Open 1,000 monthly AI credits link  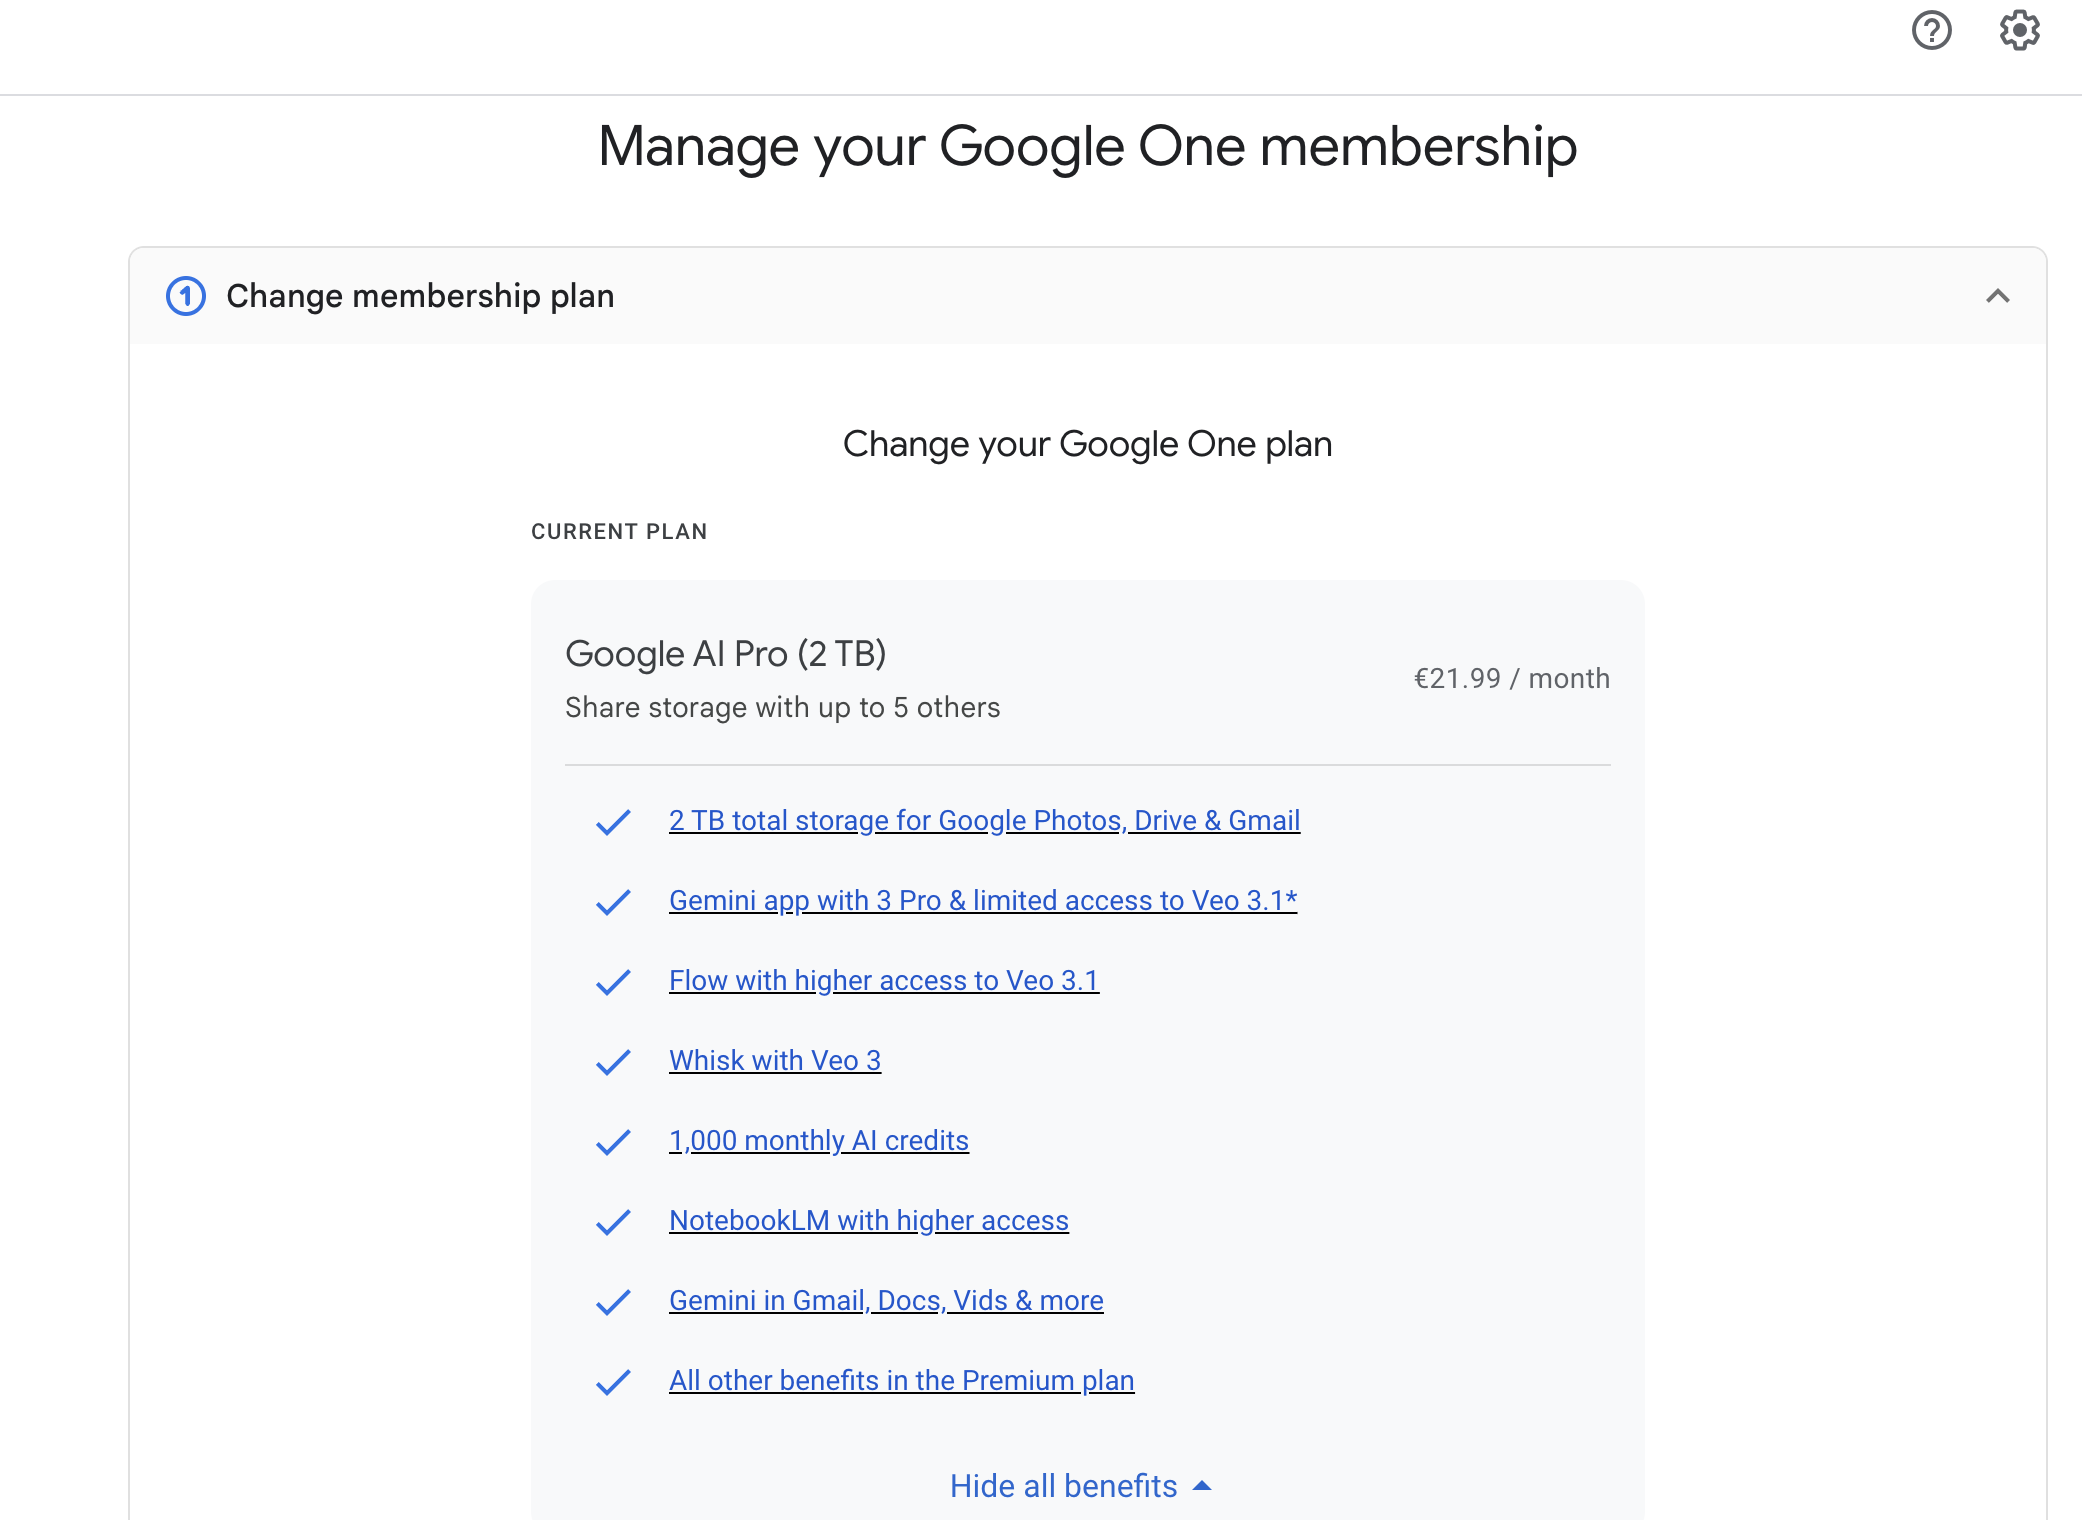[818, 1141]
